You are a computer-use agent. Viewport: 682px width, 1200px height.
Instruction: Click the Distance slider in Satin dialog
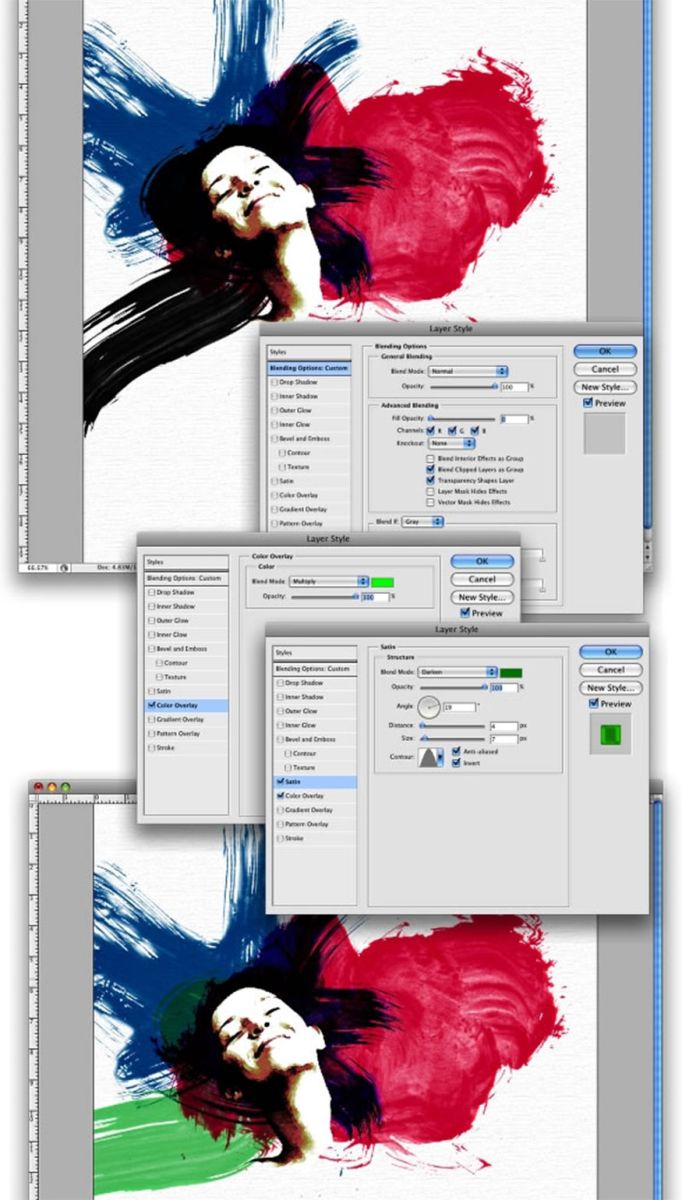click(454, 726)
